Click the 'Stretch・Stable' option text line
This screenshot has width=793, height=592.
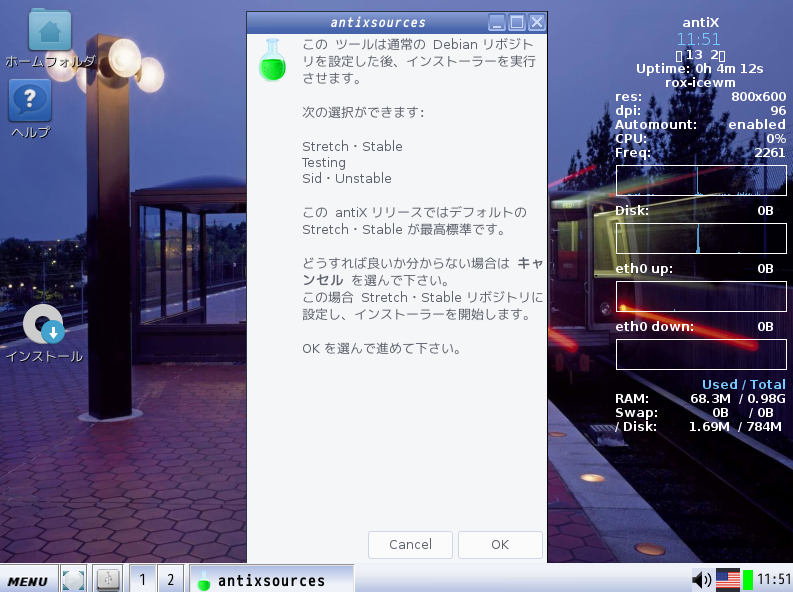point(352,147)
